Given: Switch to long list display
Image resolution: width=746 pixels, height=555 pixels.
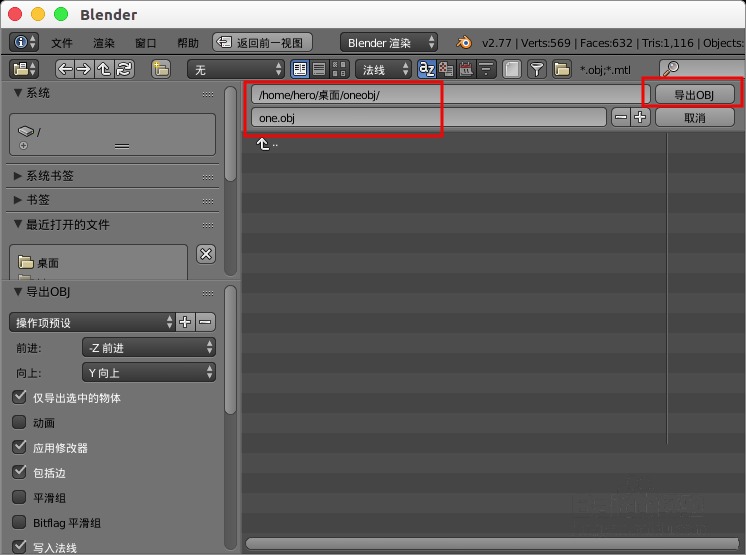Looking at the screenshot, I should tap(319, 69).
